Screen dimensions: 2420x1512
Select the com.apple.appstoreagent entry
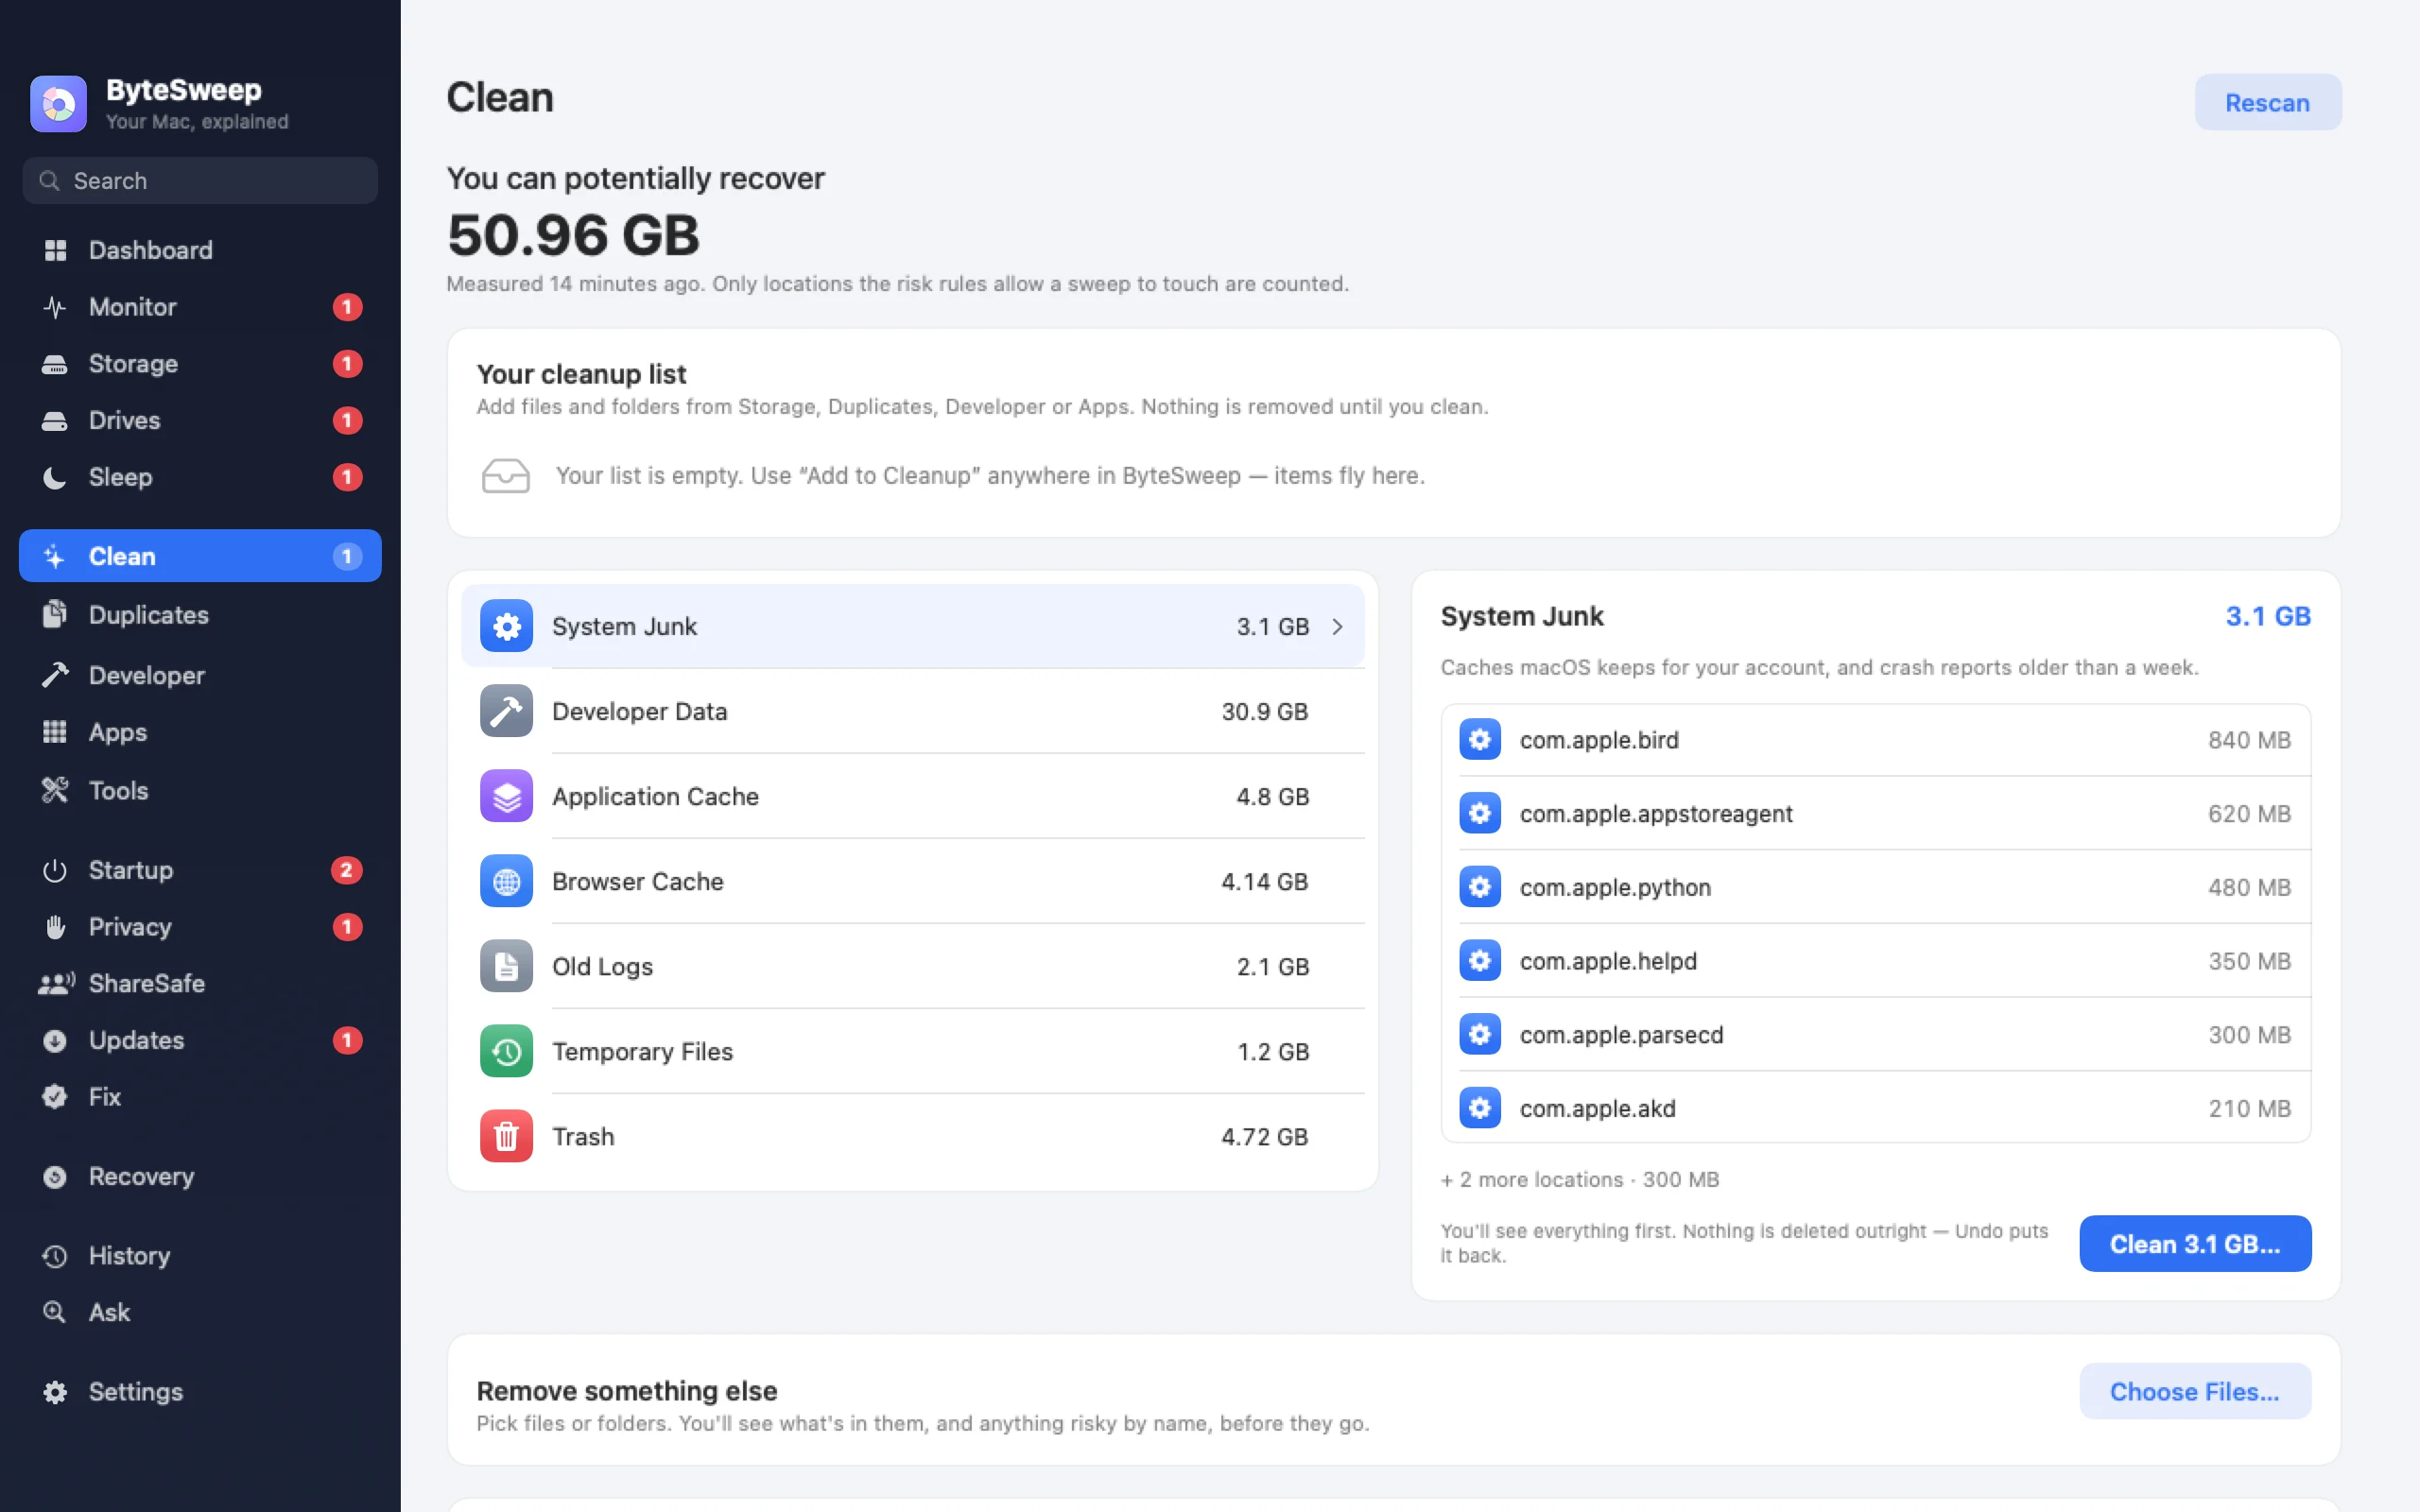point(1875,814)
